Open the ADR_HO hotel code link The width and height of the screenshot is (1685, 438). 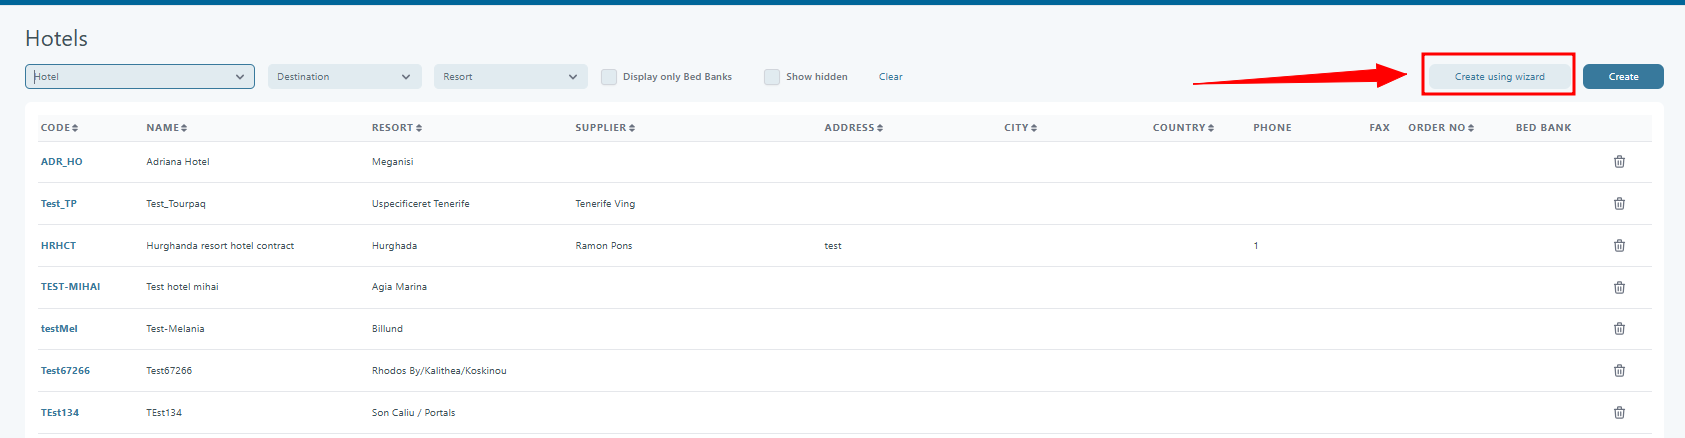(62, 162)
